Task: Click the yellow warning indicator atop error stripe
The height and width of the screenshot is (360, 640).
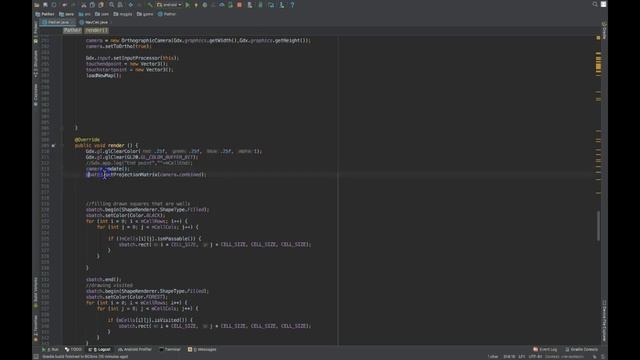Action: coord(598,38)
